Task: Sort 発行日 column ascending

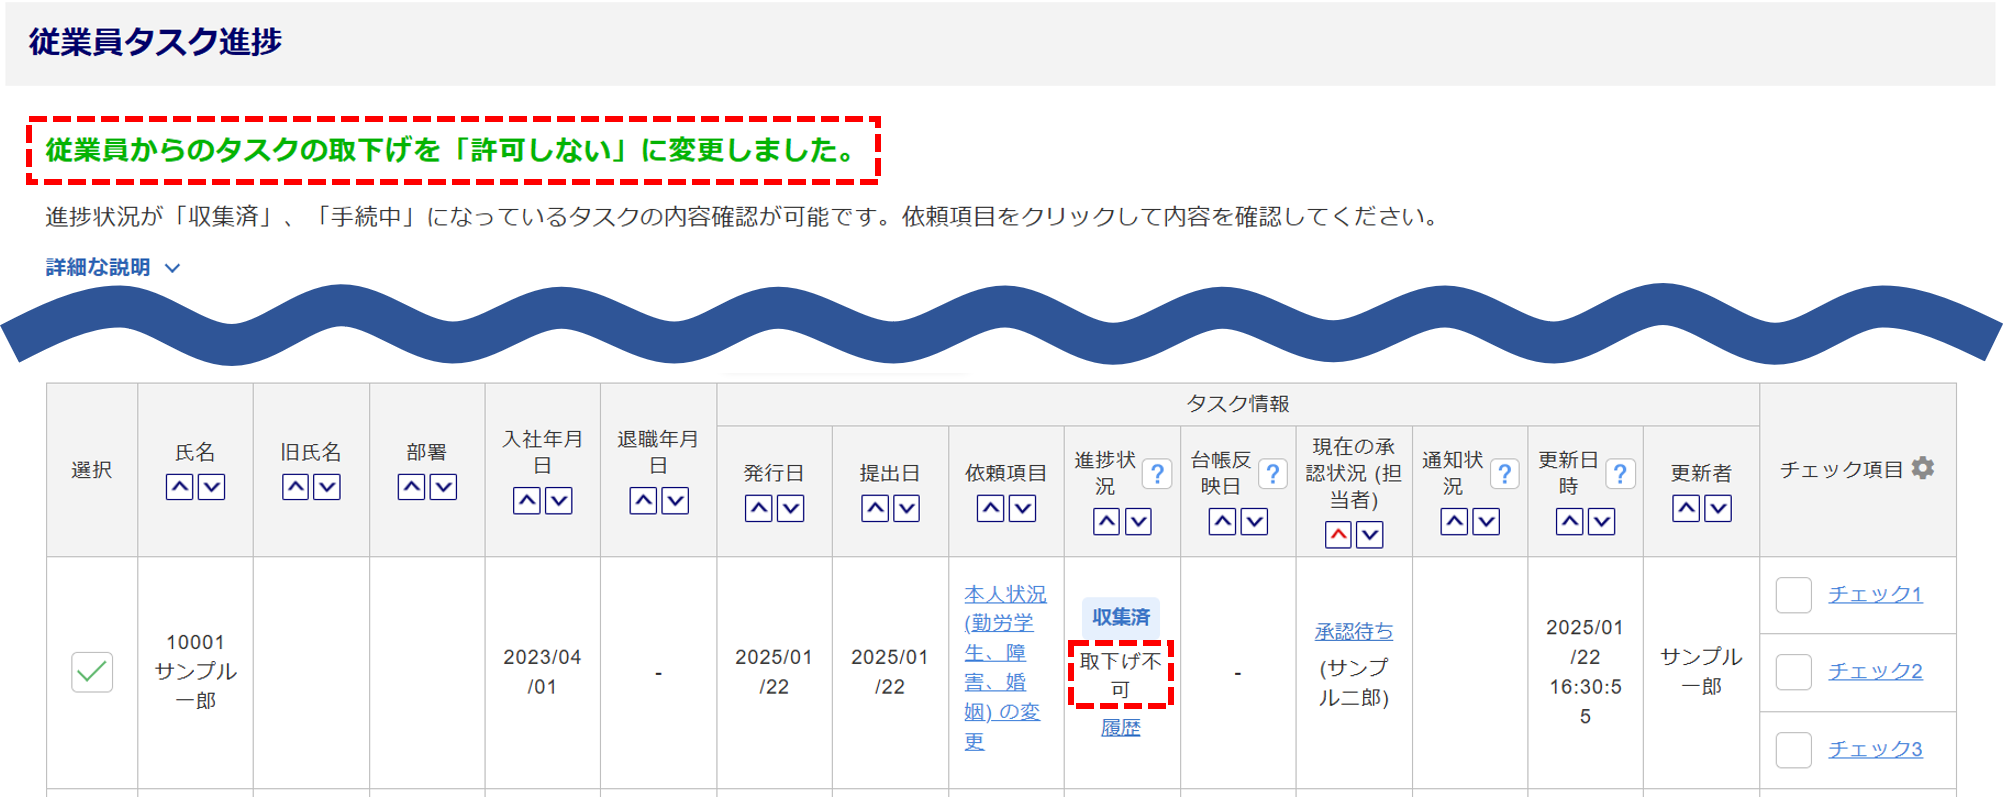Action: click(759, 509)
